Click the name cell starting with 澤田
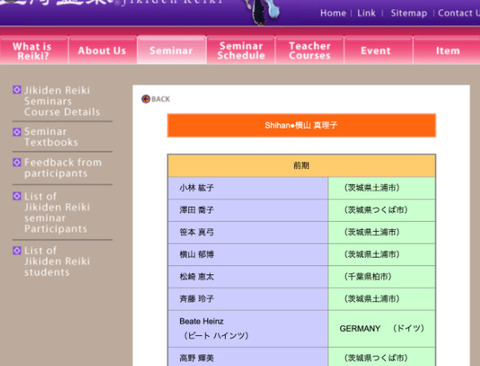 click(x=248, y=210)
